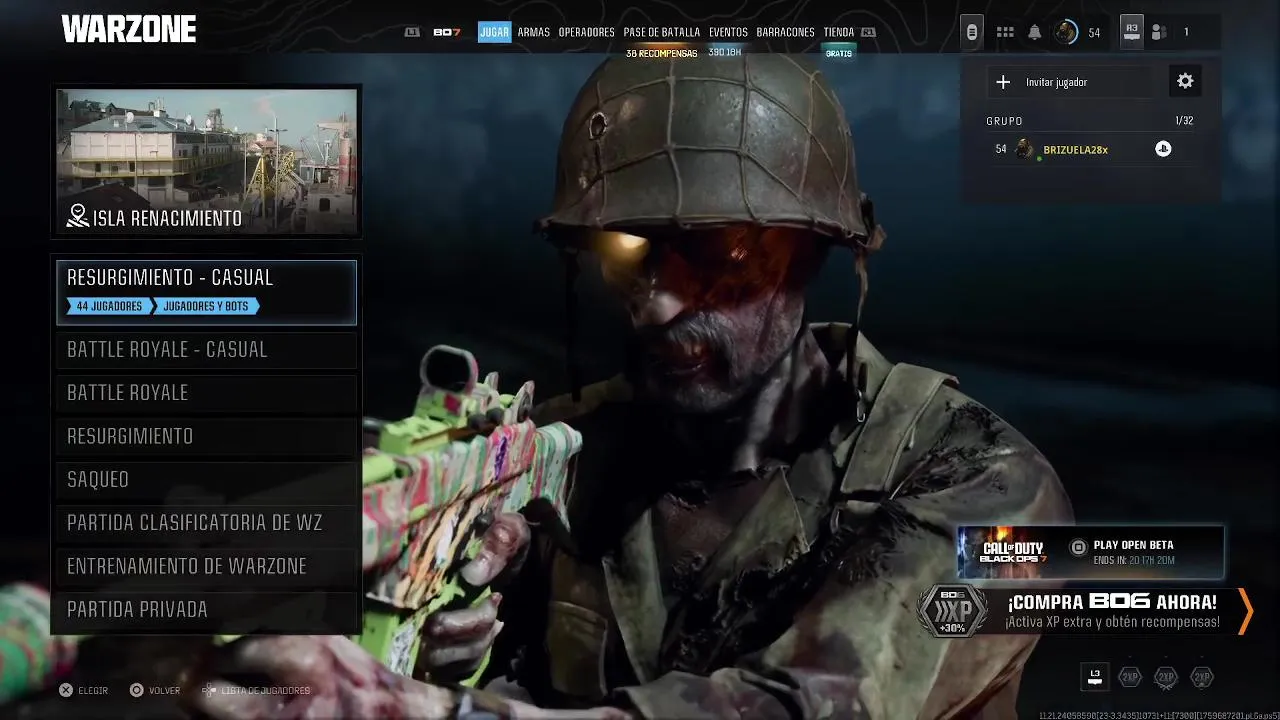Screen dimensions: 1280x720
Task: Click the Isla Renacimiento map thumbnail
Action: tap(207, 162)
